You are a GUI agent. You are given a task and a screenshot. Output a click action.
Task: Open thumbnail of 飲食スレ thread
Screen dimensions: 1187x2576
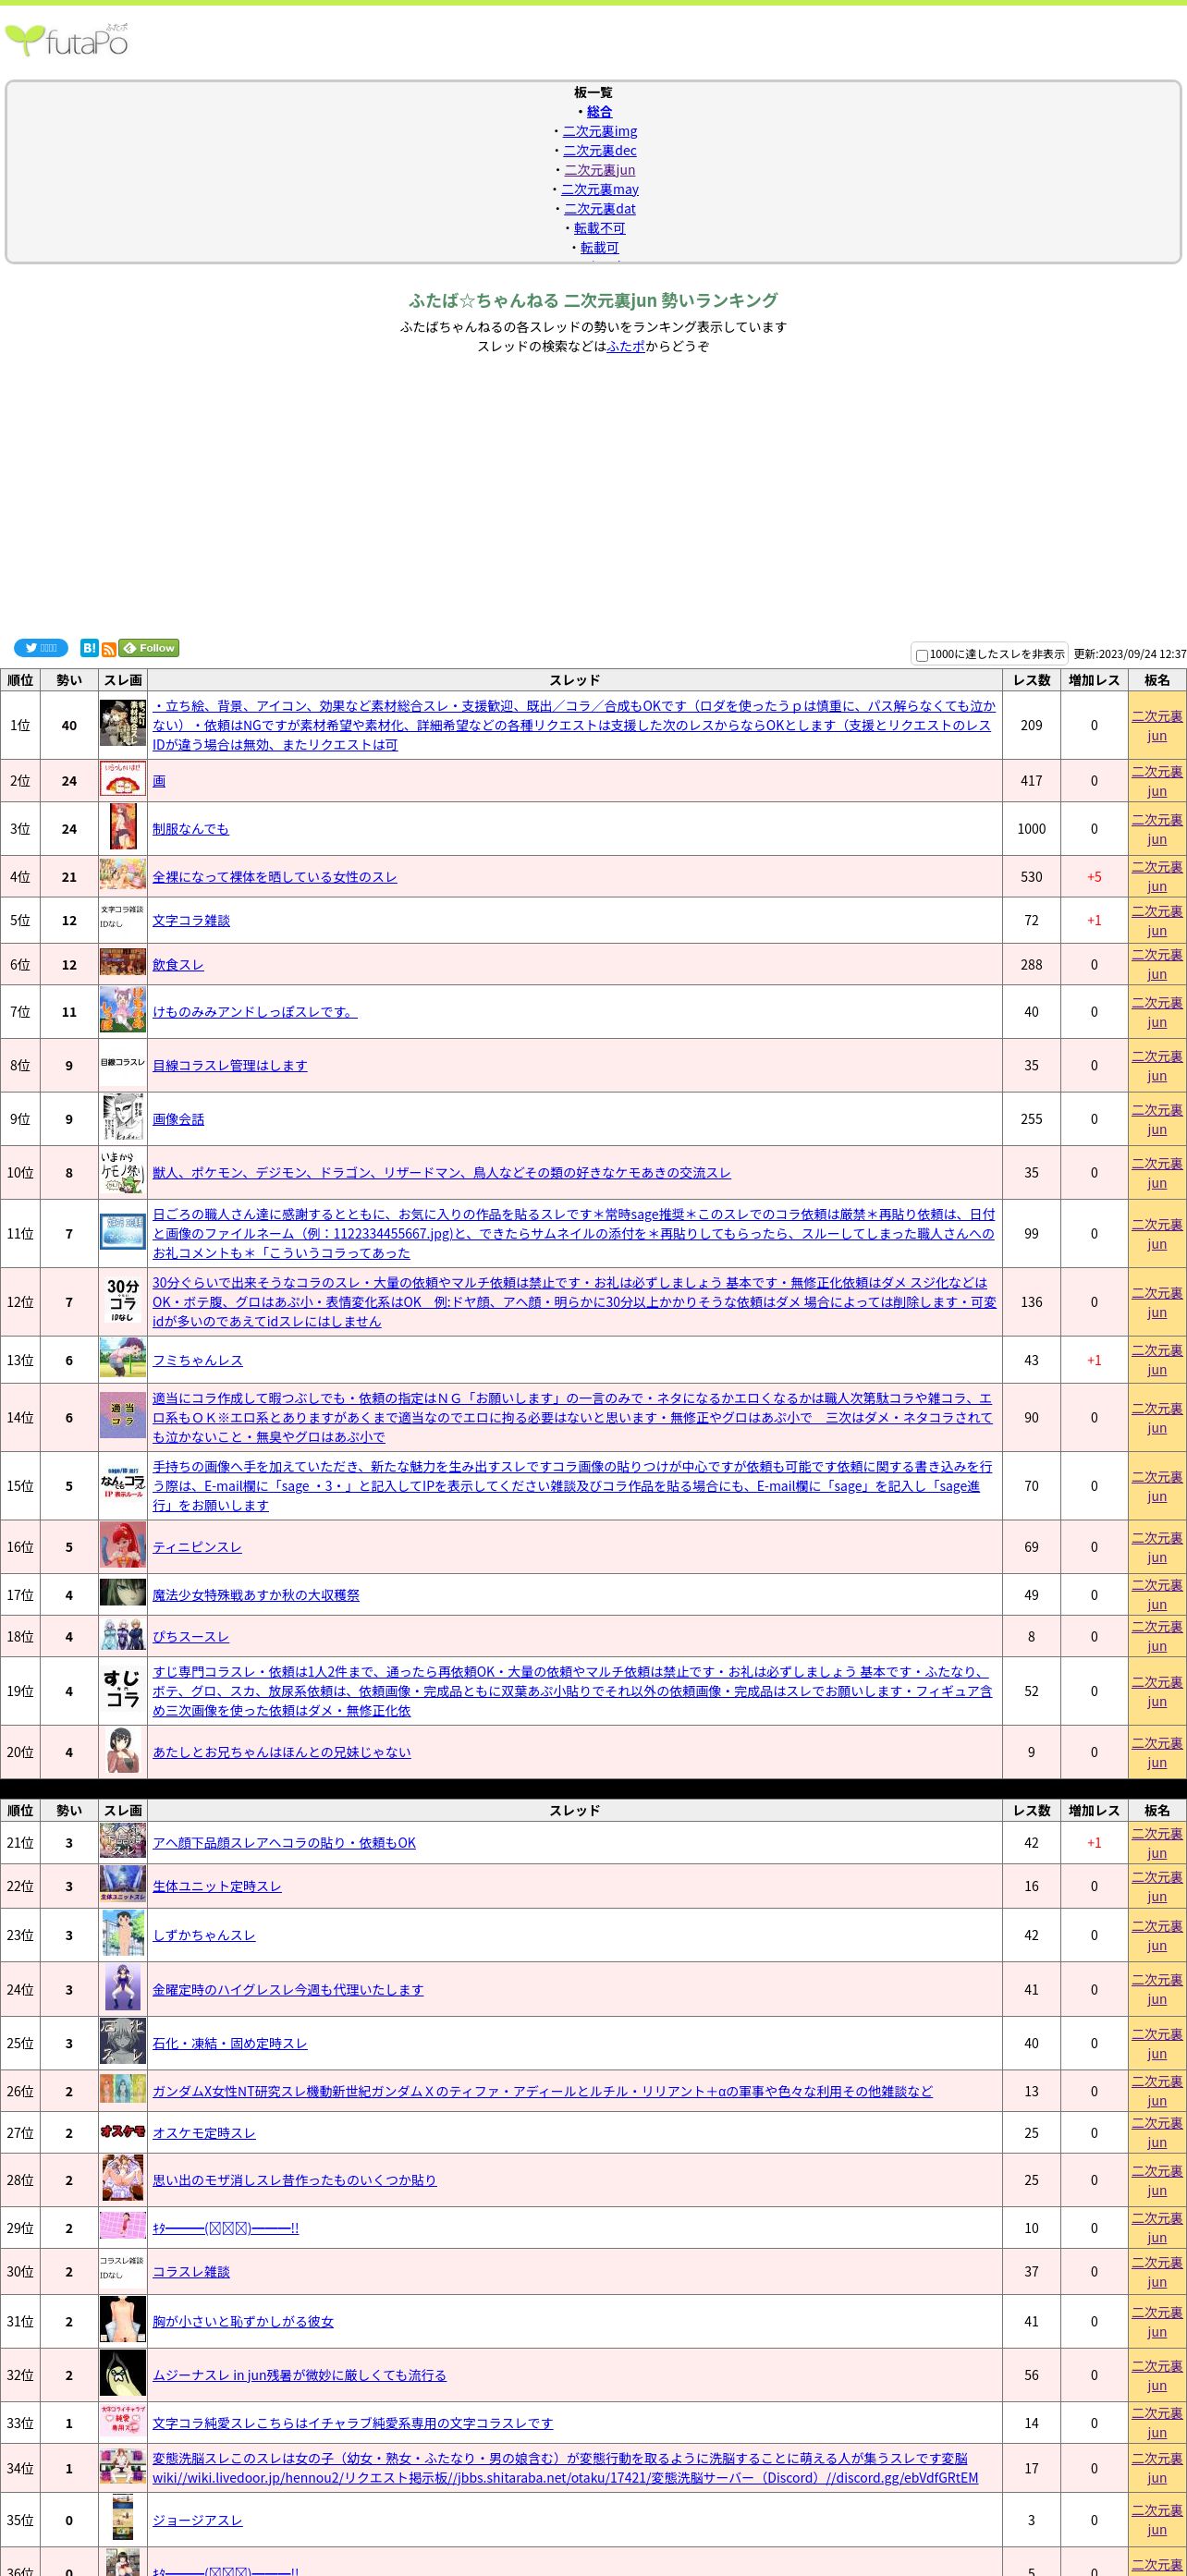click(x=123, y=963)
